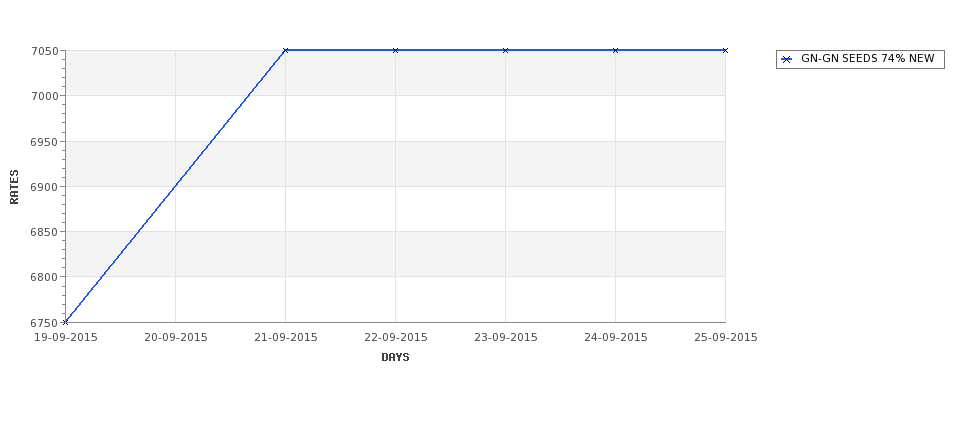Click the RATES y-axis title

14,187
